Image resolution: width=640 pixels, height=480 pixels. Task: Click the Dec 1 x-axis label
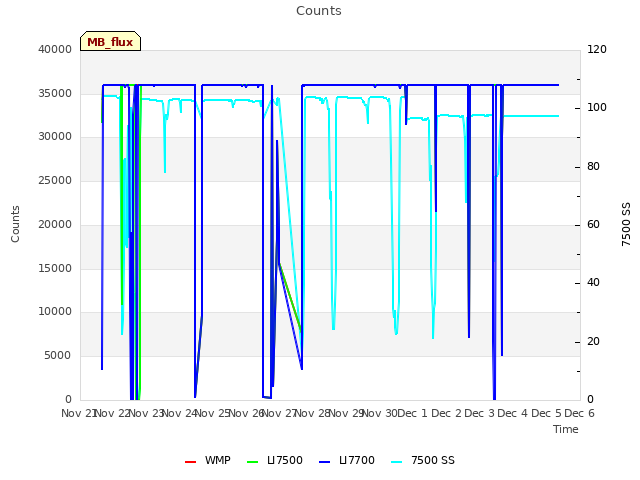click(412, 413)
